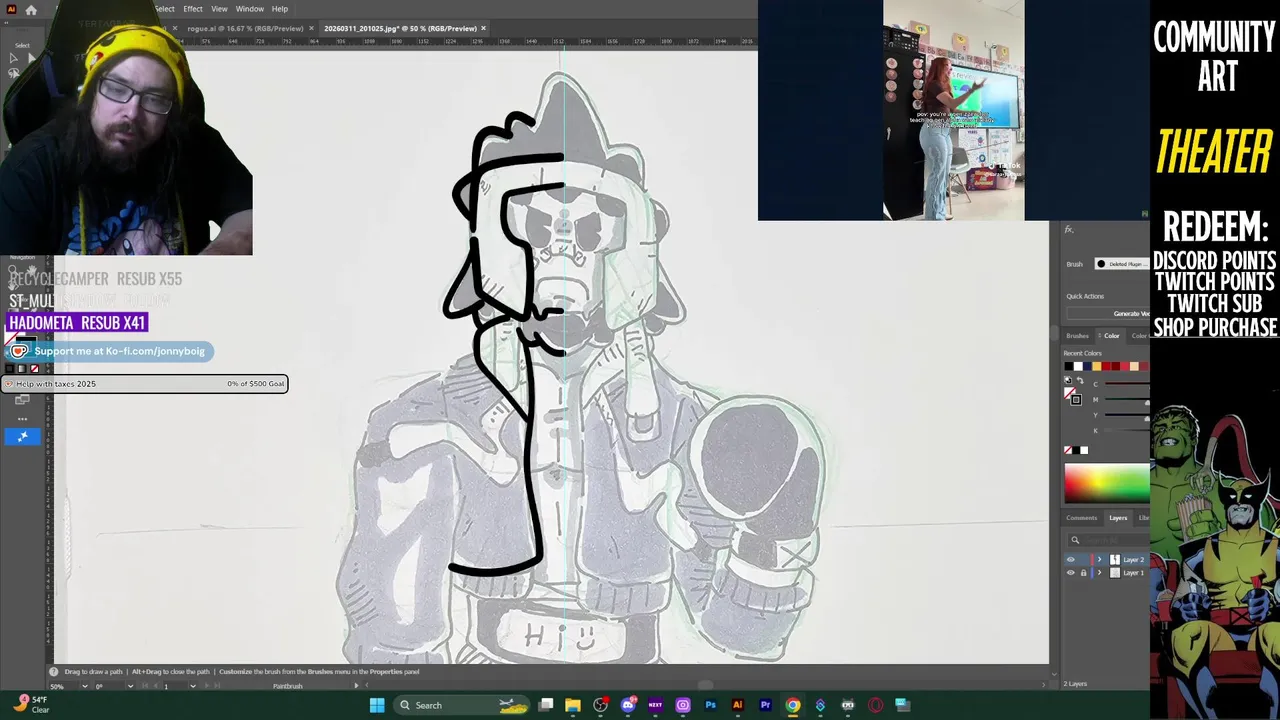The height and width of the screenshot is (720, 1280).
Task: Switch to the Brushes panel tab
Action: 1077,336
